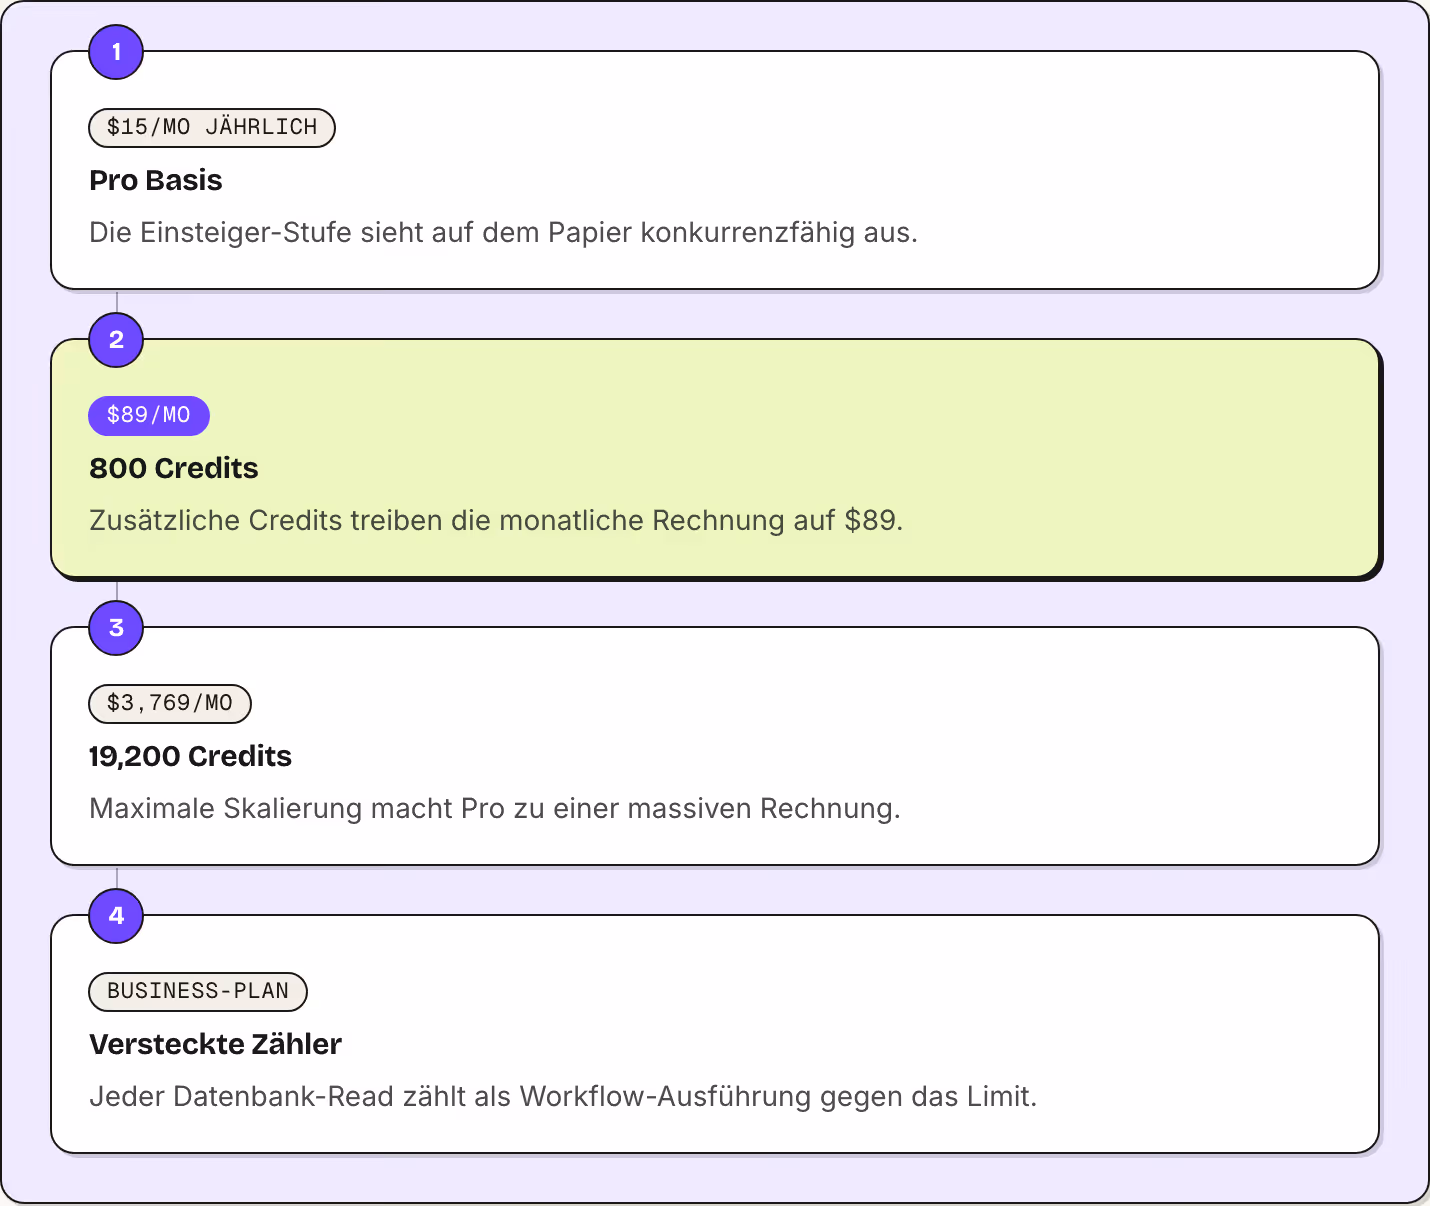Image resolution: width=1430 pixels, height=1206 pixels.
Task: Select the "19,200 Credits" heading
Action: pos(190,756)
